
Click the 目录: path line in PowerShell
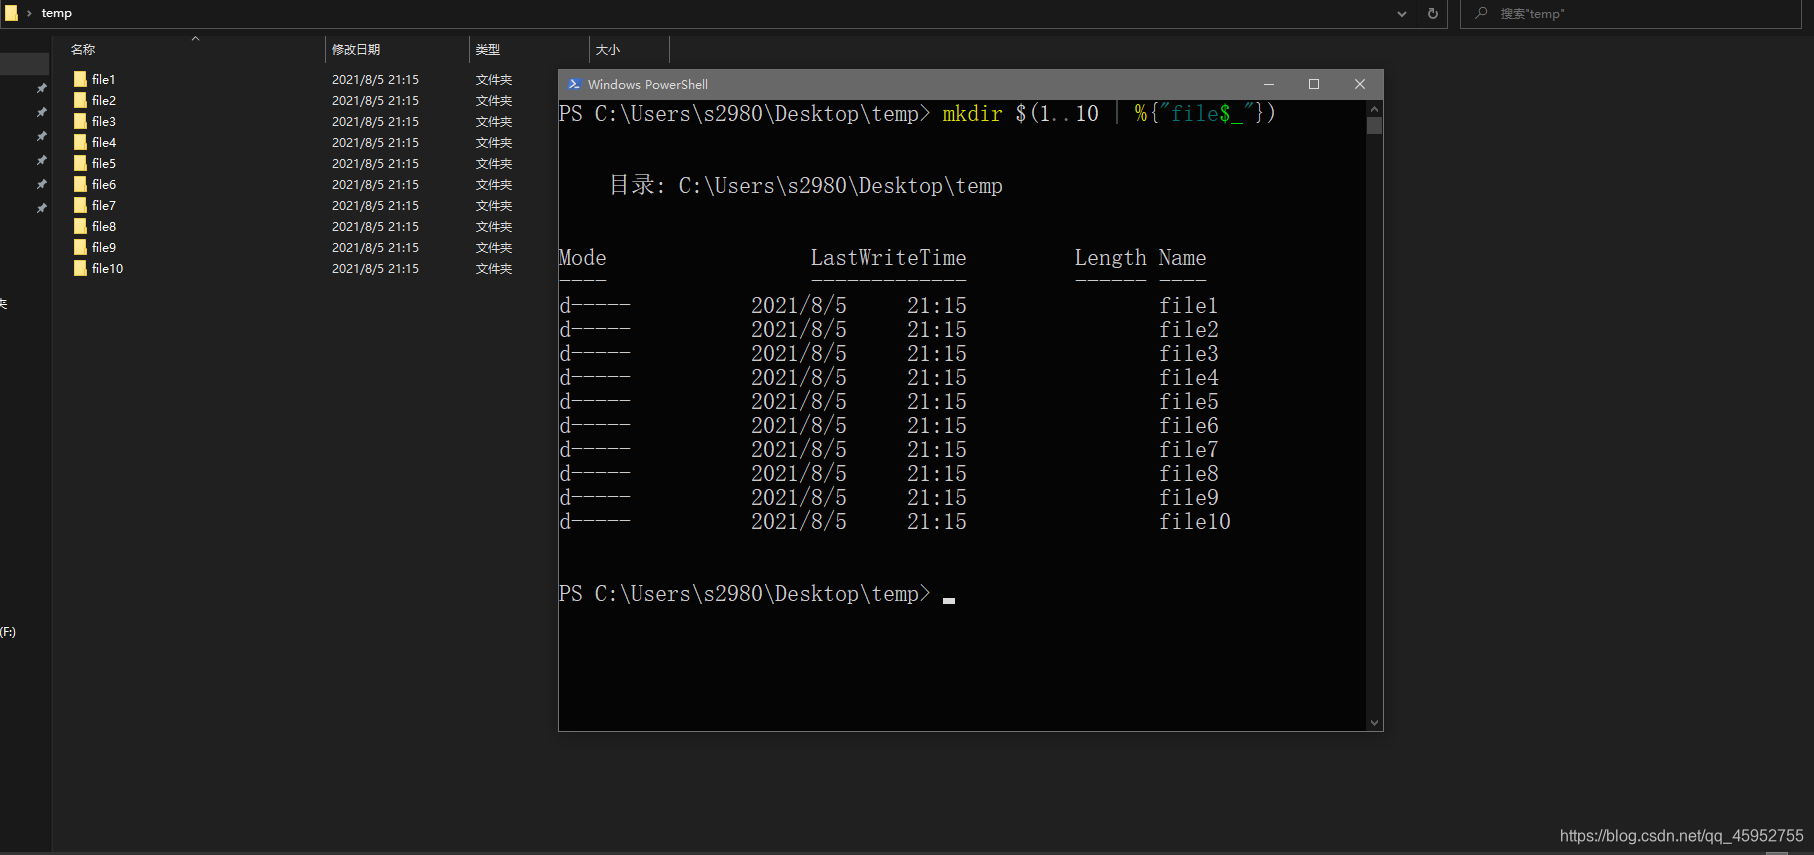point(806,186)
